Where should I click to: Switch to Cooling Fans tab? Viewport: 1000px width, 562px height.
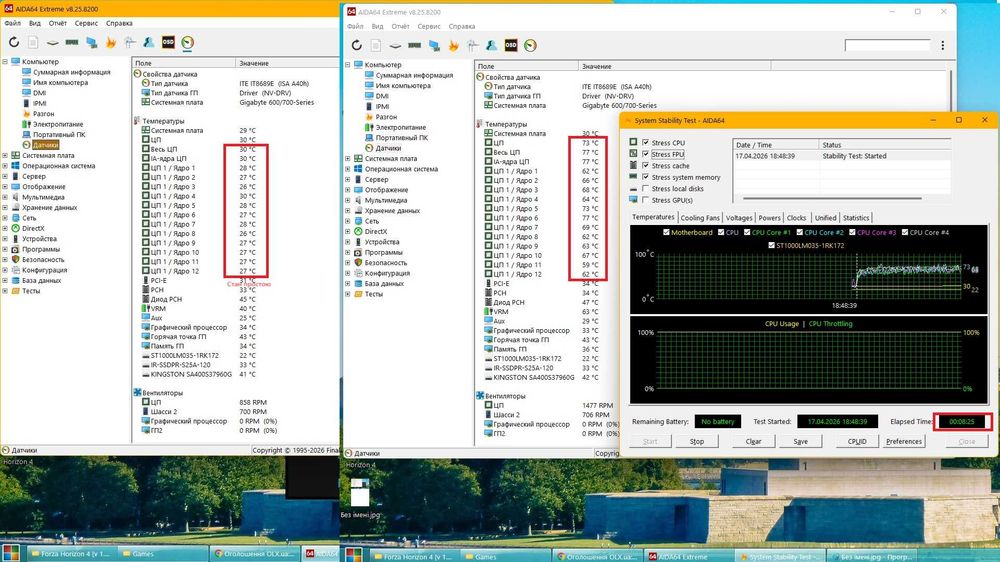(700, 218)
